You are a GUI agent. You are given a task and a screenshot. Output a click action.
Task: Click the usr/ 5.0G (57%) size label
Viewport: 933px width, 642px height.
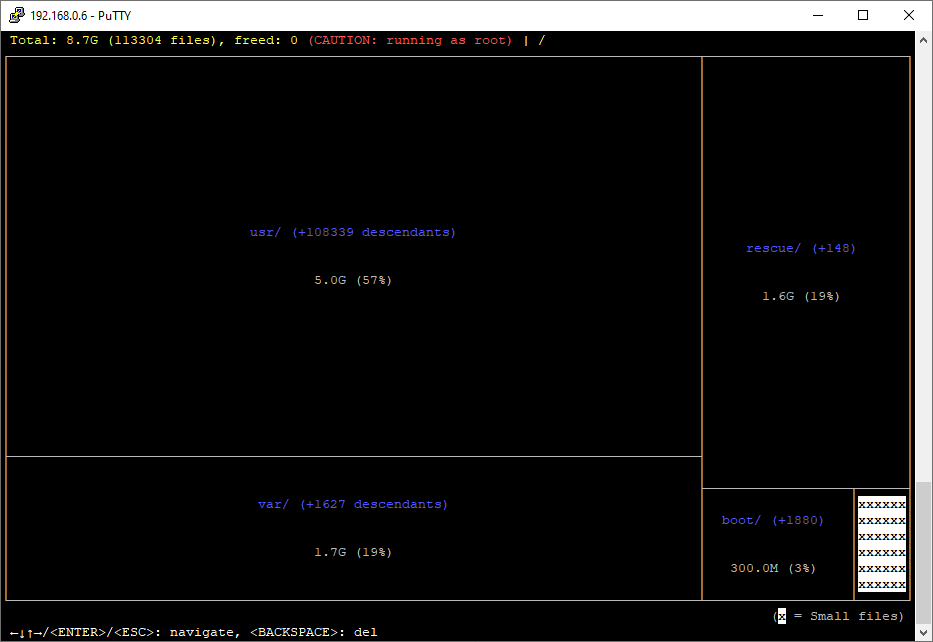click(352, 280)
